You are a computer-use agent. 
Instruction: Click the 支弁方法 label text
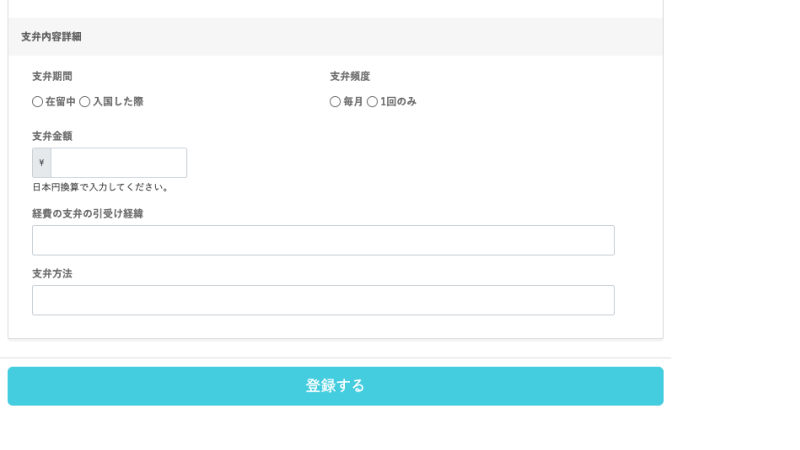52,273
